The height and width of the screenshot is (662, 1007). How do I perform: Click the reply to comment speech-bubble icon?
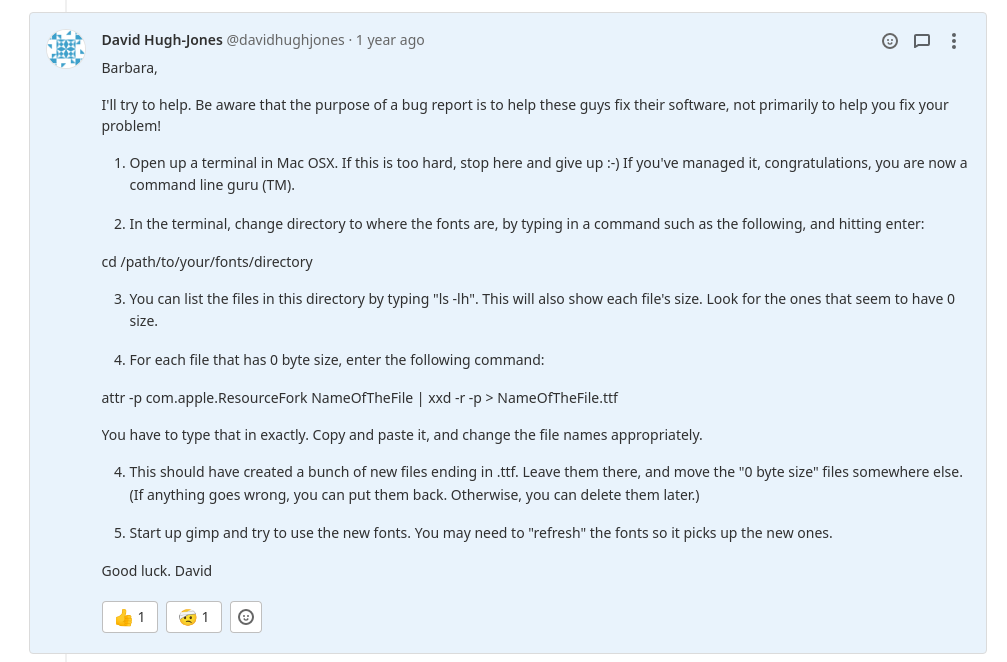tap(922, 41)
